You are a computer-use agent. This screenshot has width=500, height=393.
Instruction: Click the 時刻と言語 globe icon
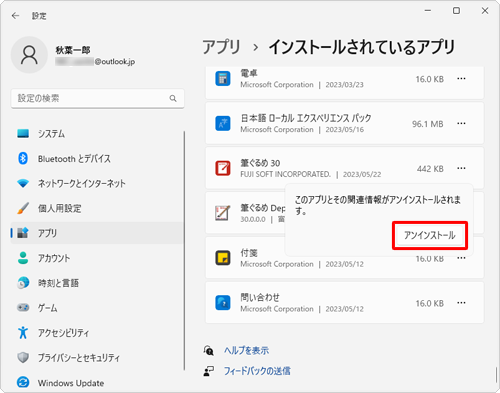point(23,283)
